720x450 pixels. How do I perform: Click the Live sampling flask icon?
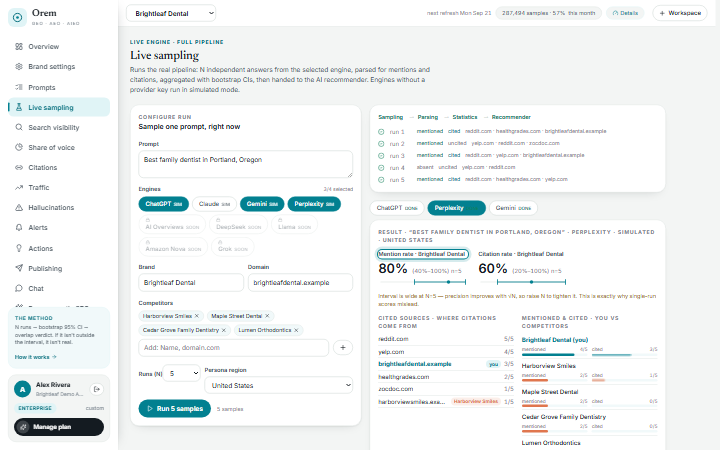pyautogui.click(x=19, y=107)
